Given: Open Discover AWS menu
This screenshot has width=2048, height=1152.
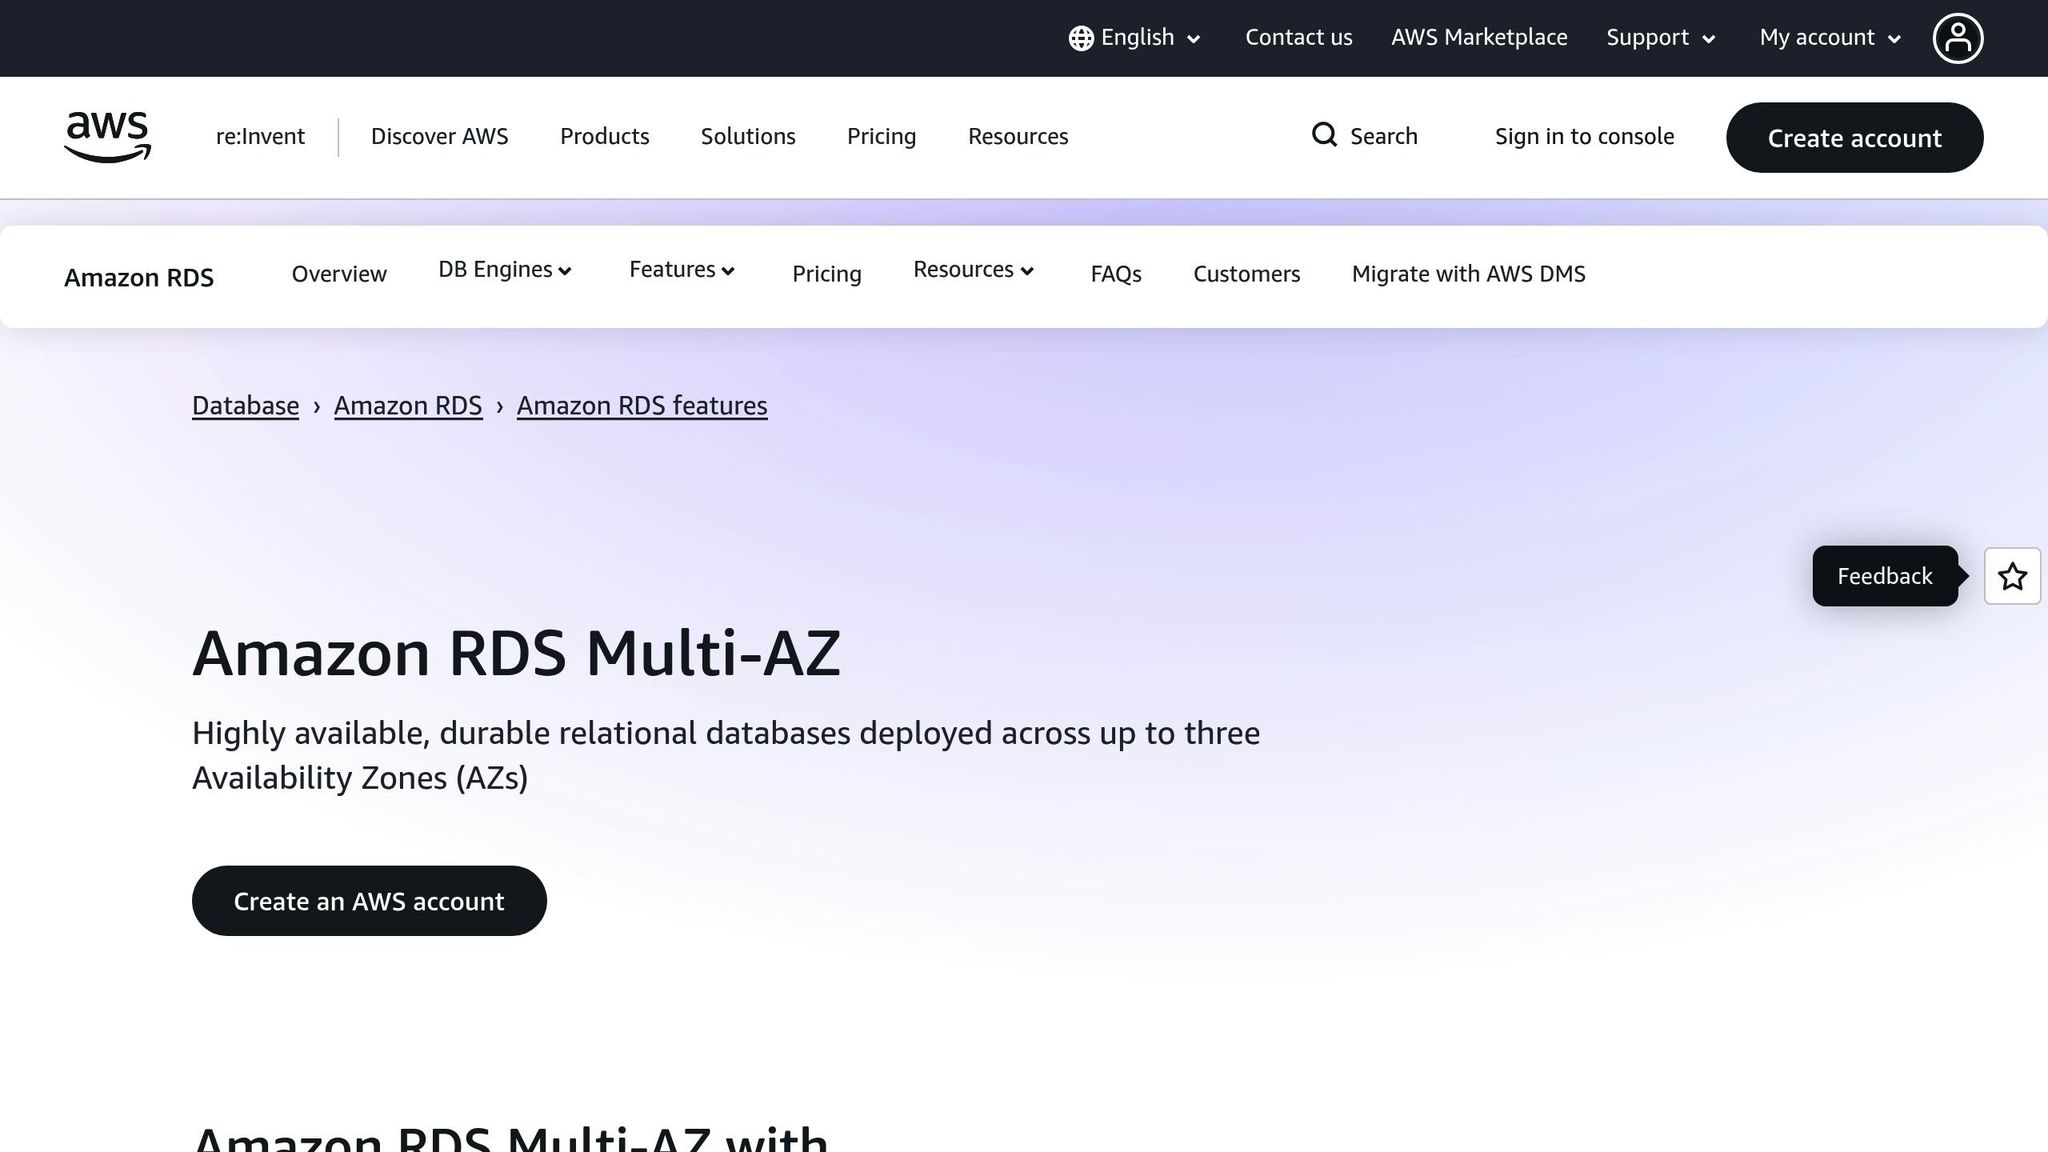Looking at the screenshot, I should click(439, 137).
